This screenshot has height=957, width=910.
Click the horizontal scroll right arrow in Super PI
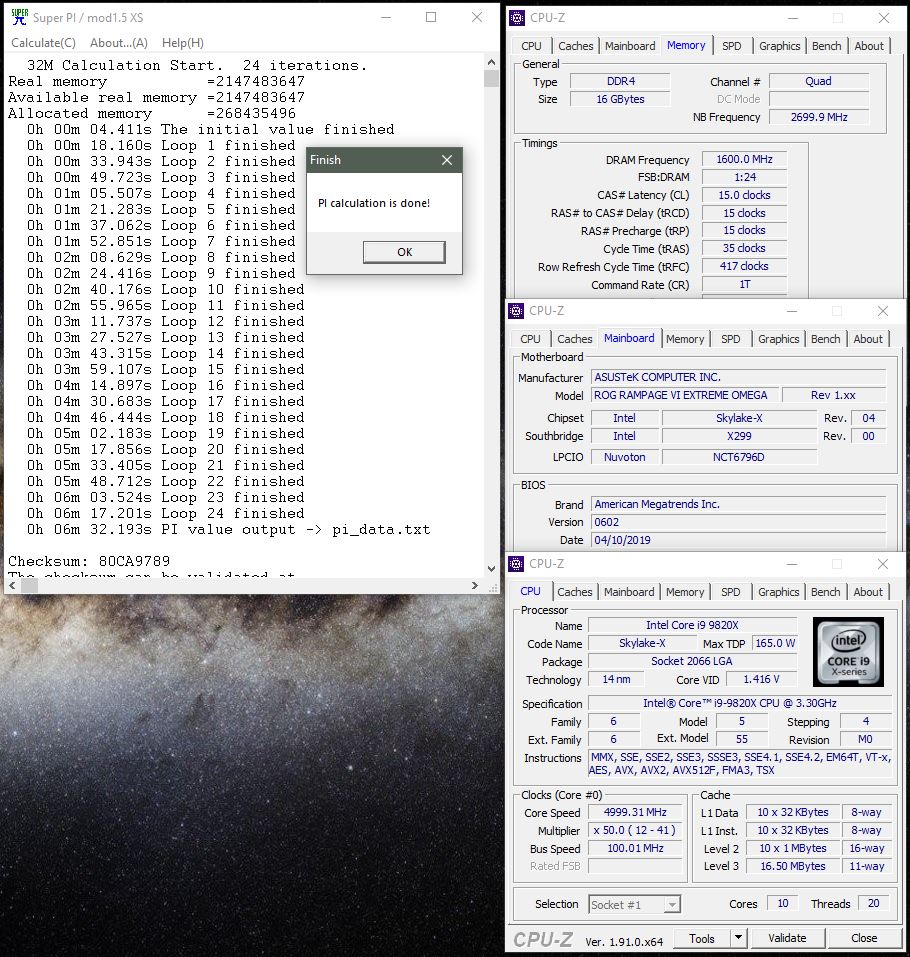475,586
